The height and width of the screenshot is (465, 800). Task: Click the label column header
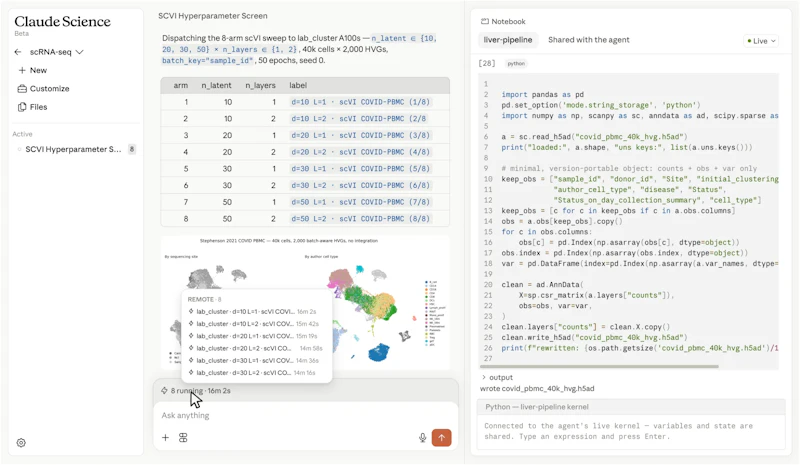coord(298,85)
